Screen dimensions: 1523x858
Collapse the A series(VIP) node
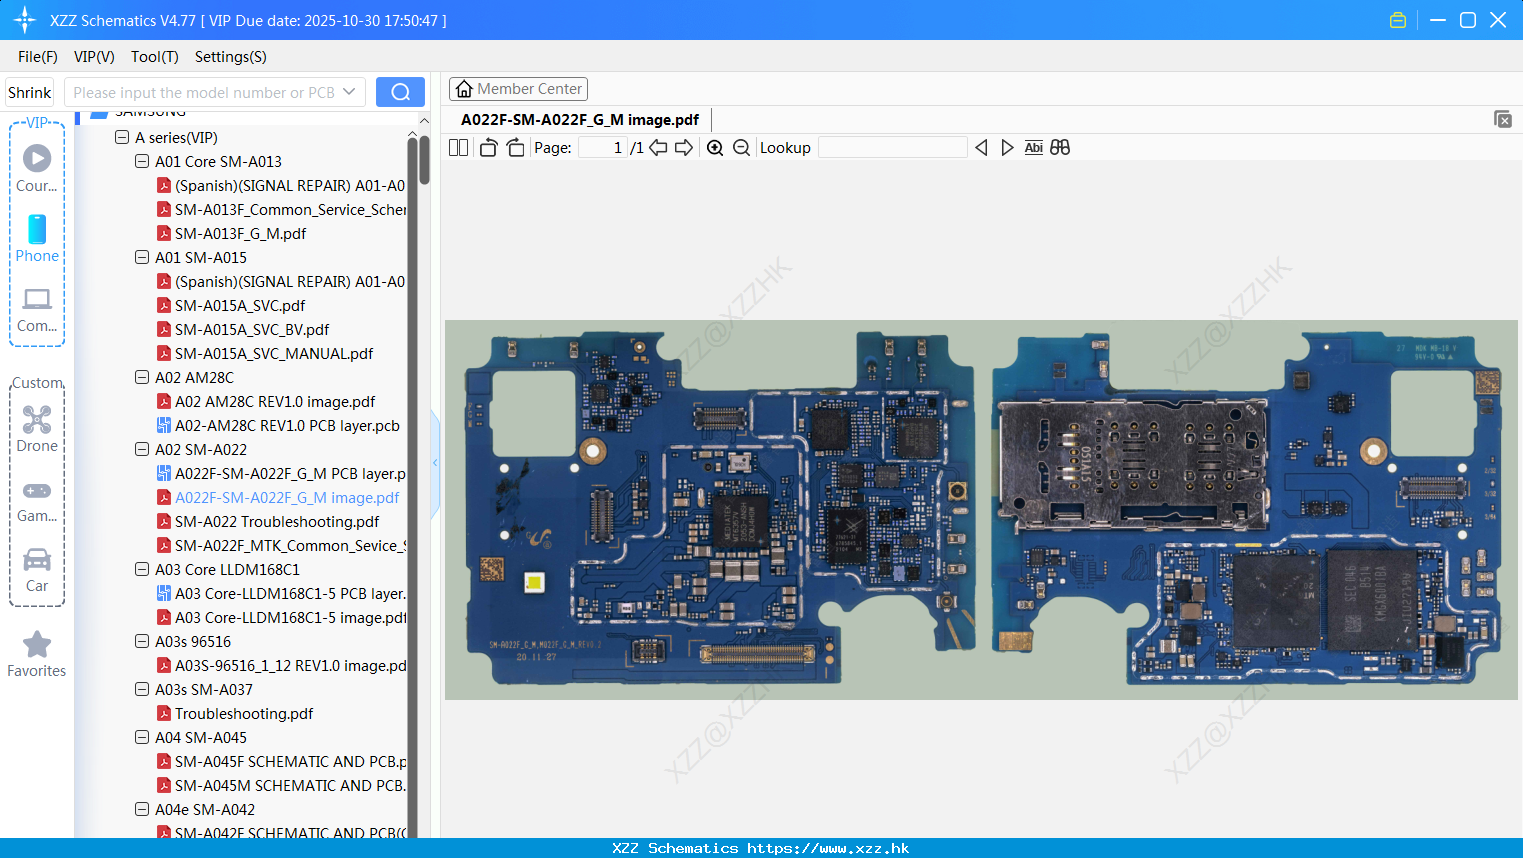(122, 138)
